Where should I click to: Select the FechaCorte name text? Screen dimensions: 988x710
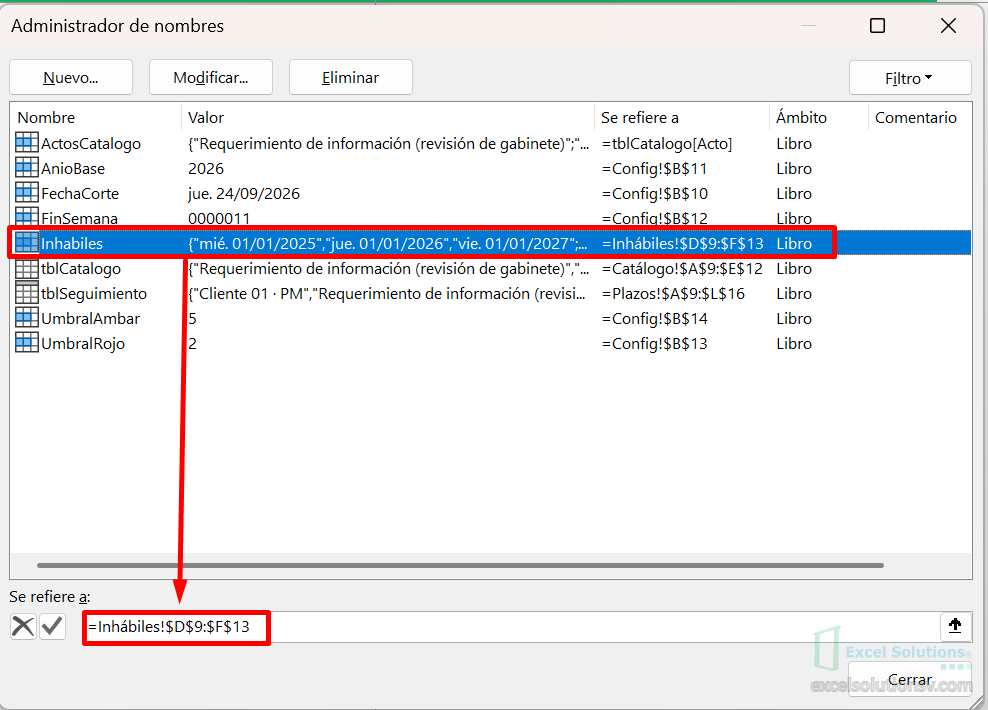(x=79, y=193)
